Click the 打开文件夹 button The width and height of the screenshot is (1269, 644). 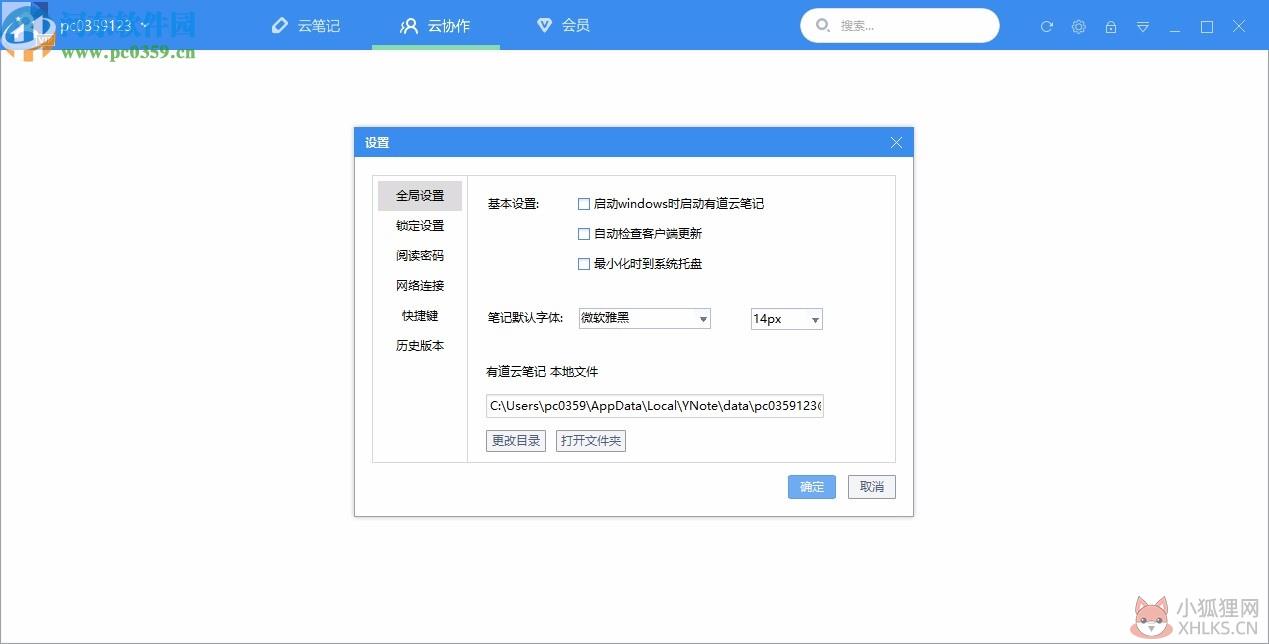pos(591,441)
